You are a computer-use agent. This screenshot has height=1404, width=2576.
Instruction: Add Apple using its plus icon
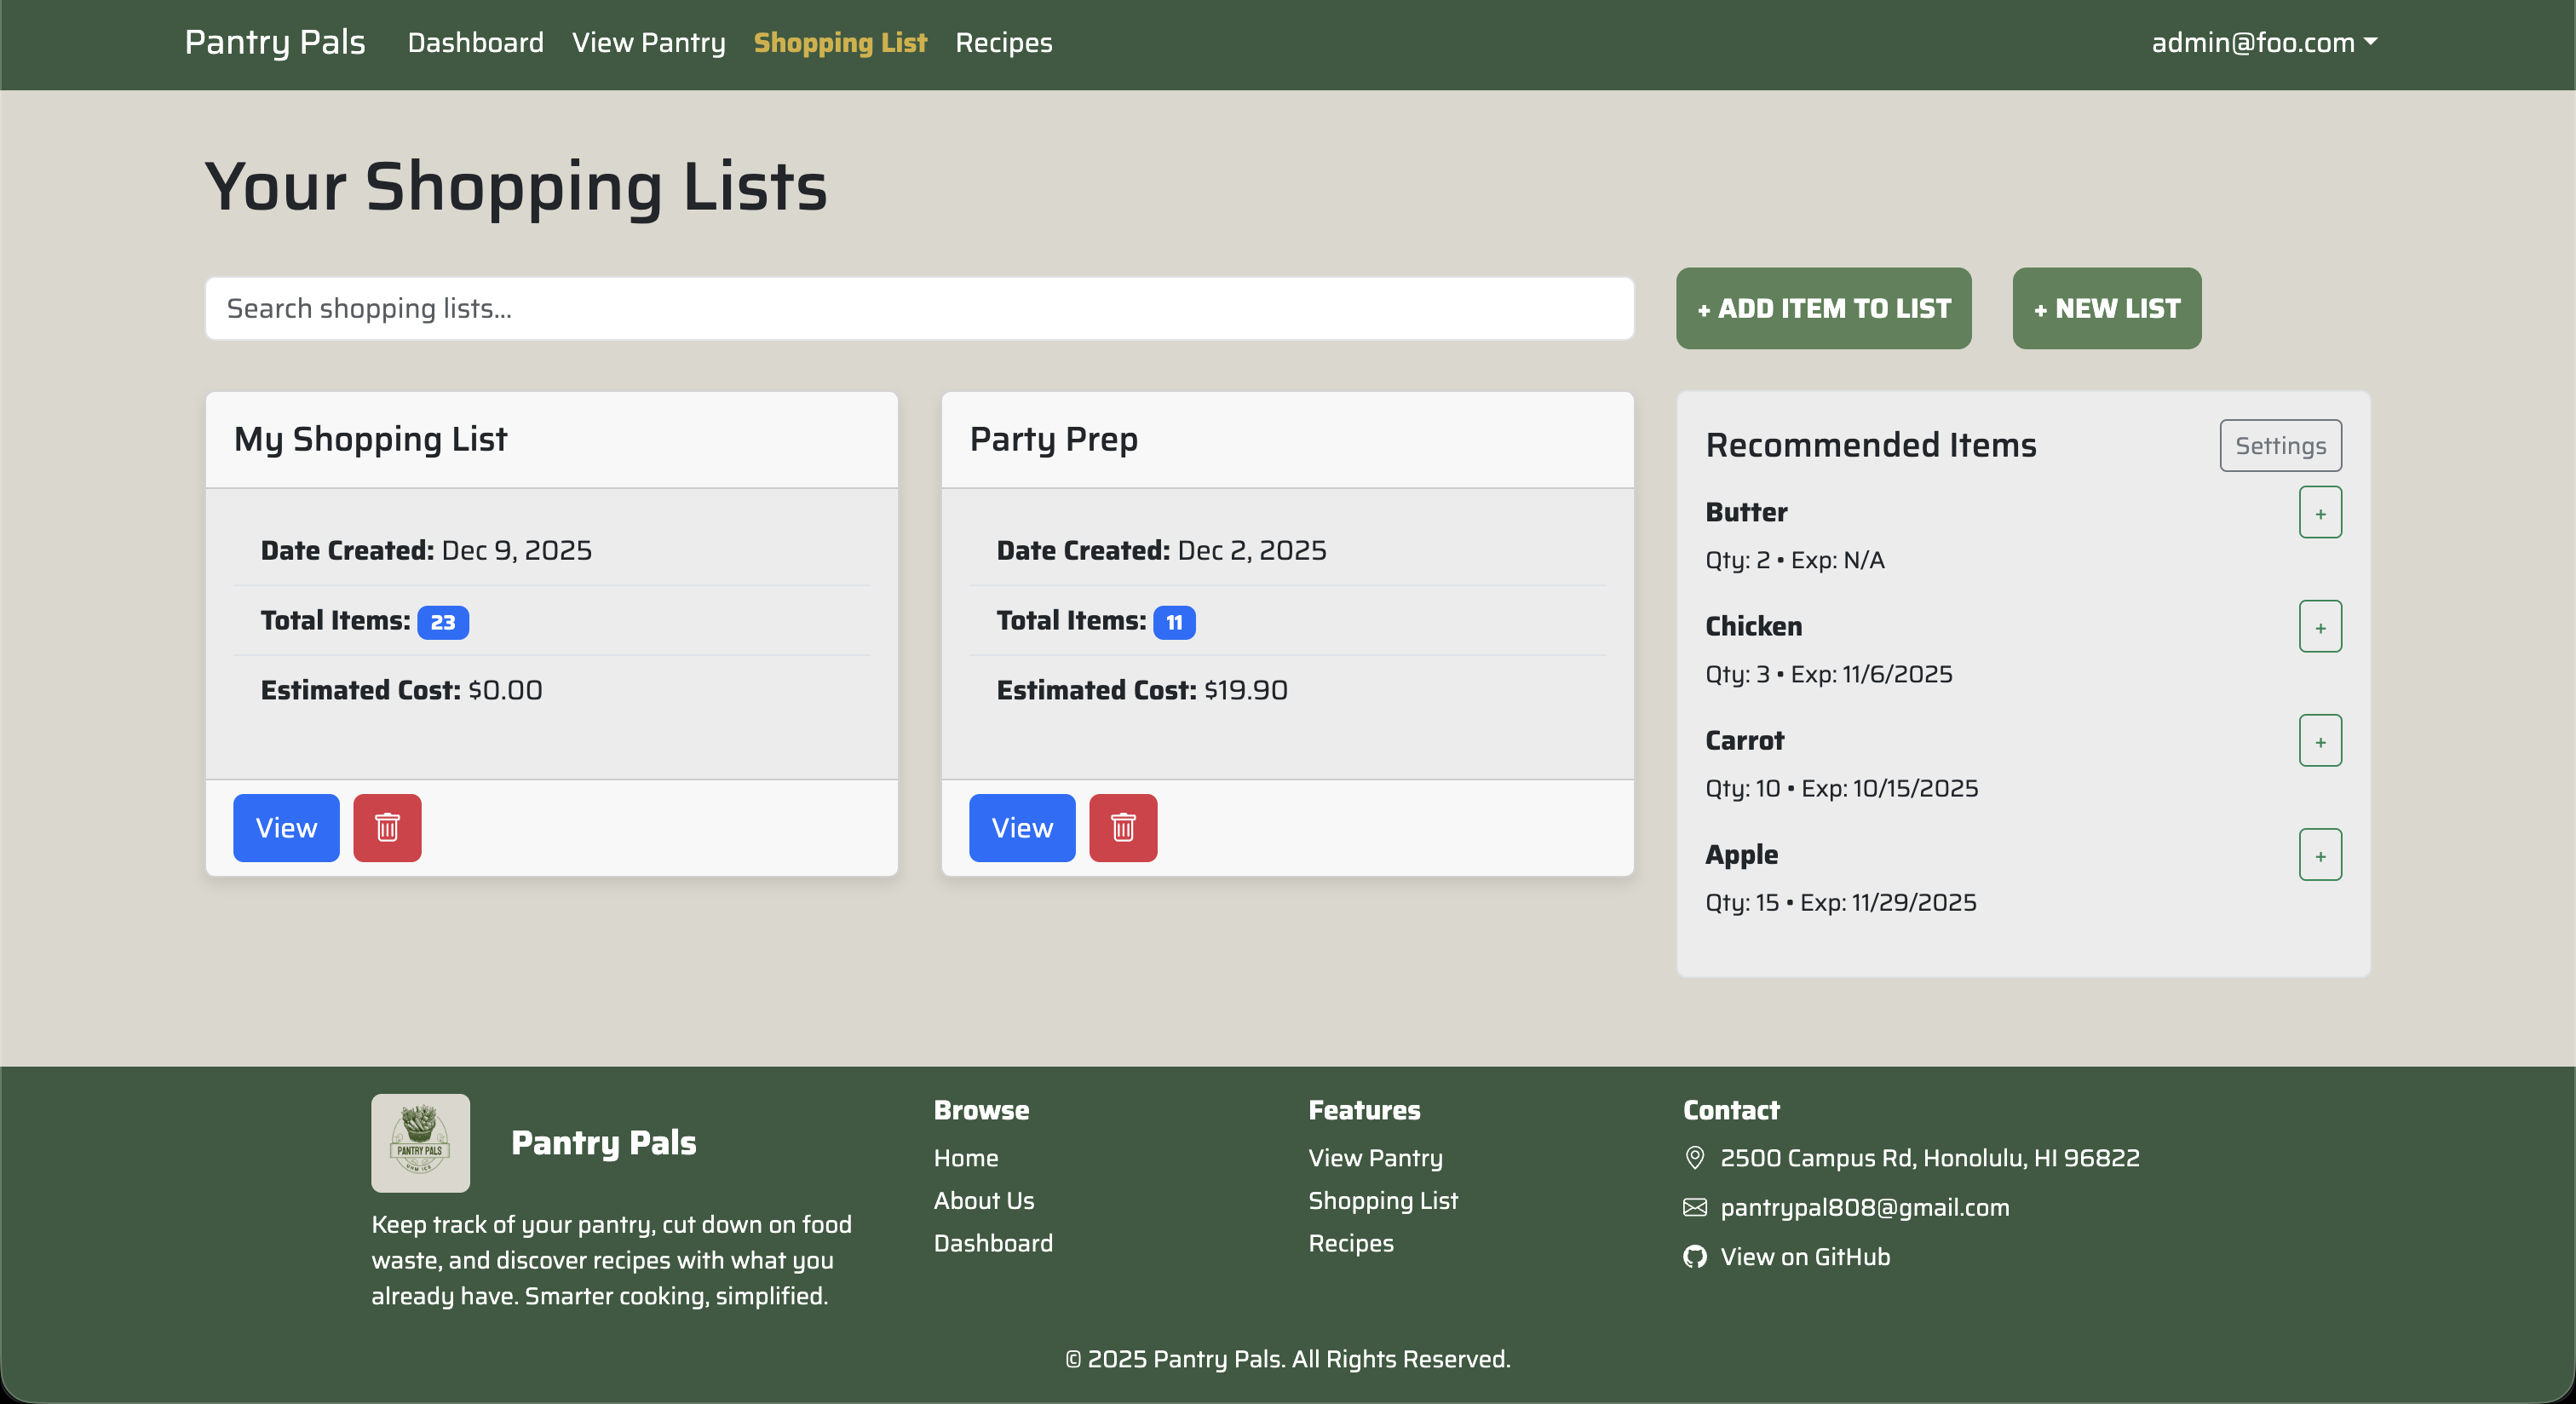(2321, 855)
